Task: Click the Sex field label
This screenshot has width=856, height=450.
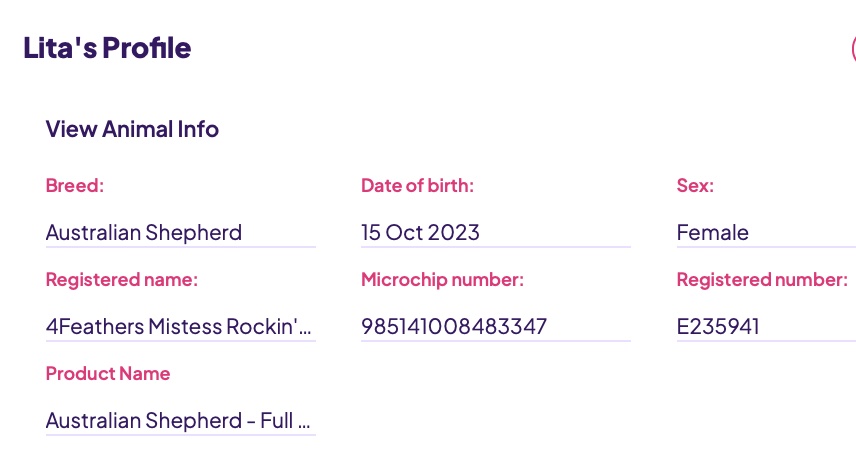Action: point(695,185)
